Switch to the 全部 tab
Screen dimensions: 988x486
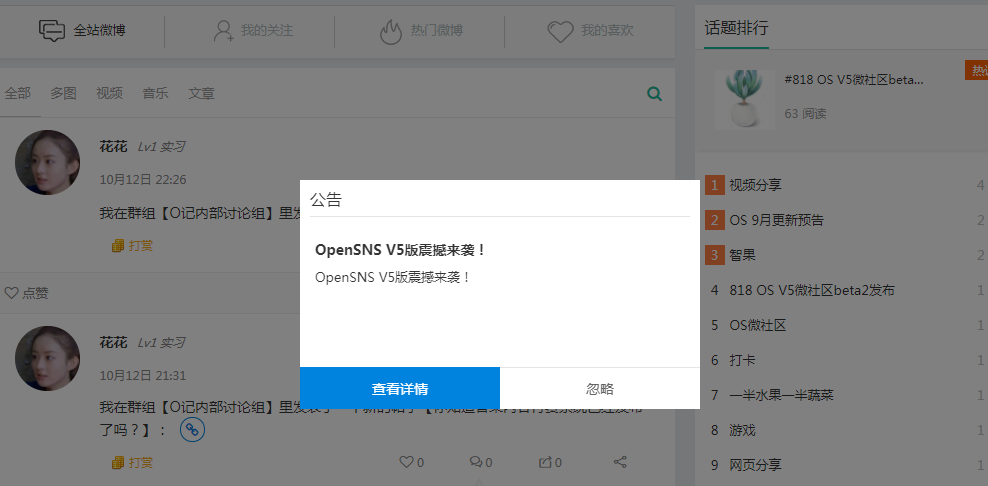pyautogui.click(x=18, y=93)
